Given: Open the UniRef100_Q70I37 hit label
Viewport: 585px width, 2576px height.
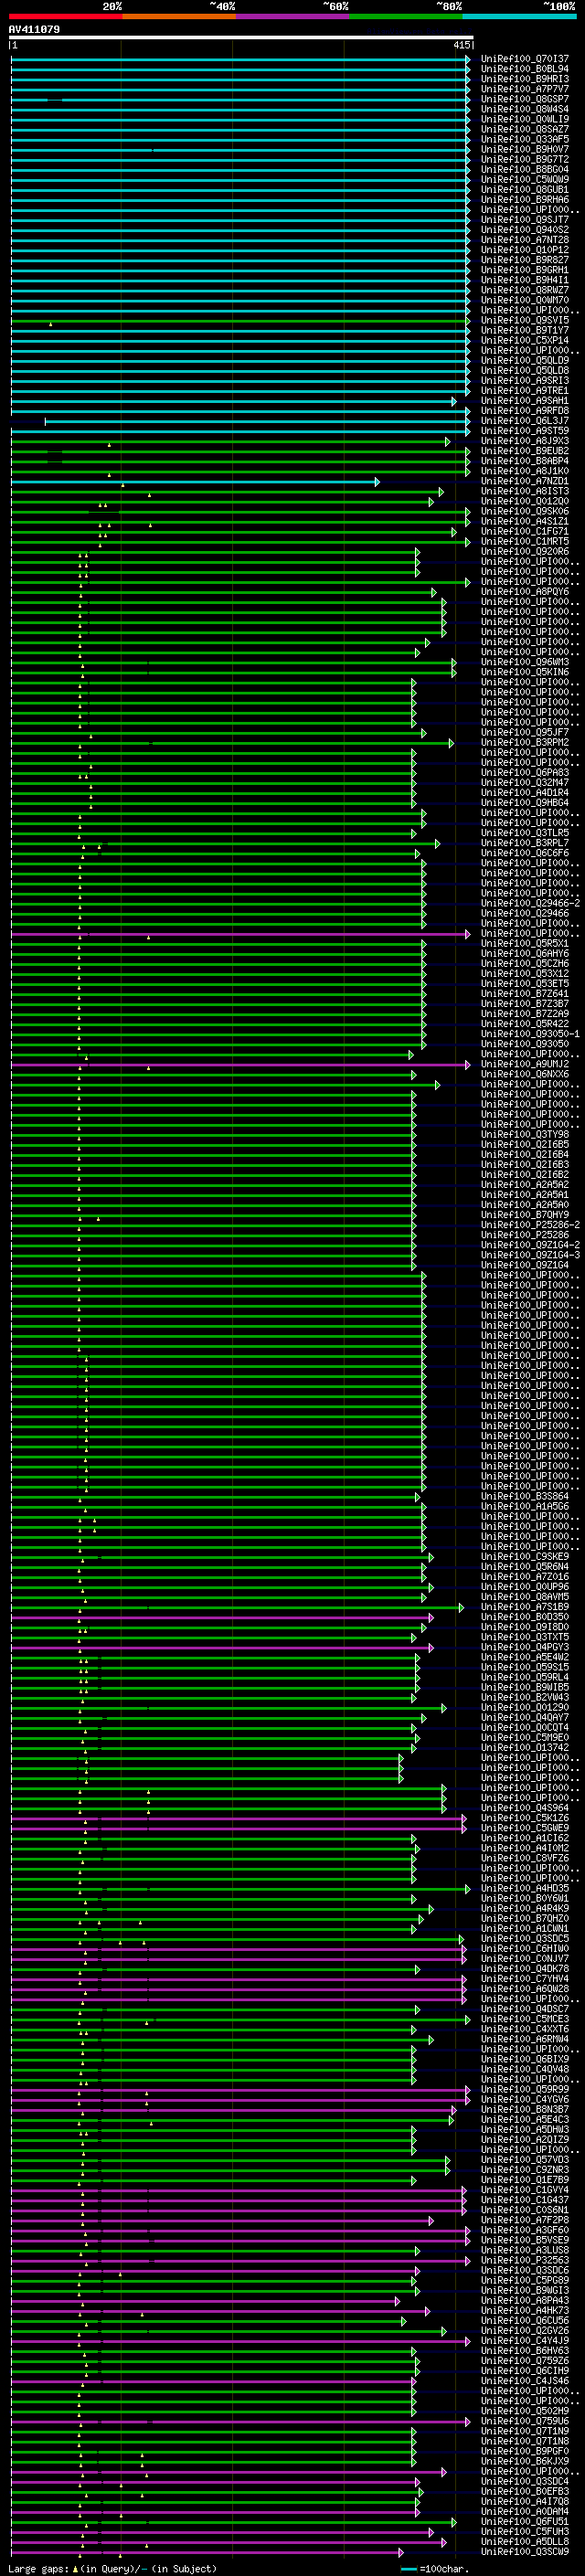Looking at the screenshot, I should [525, 59].
